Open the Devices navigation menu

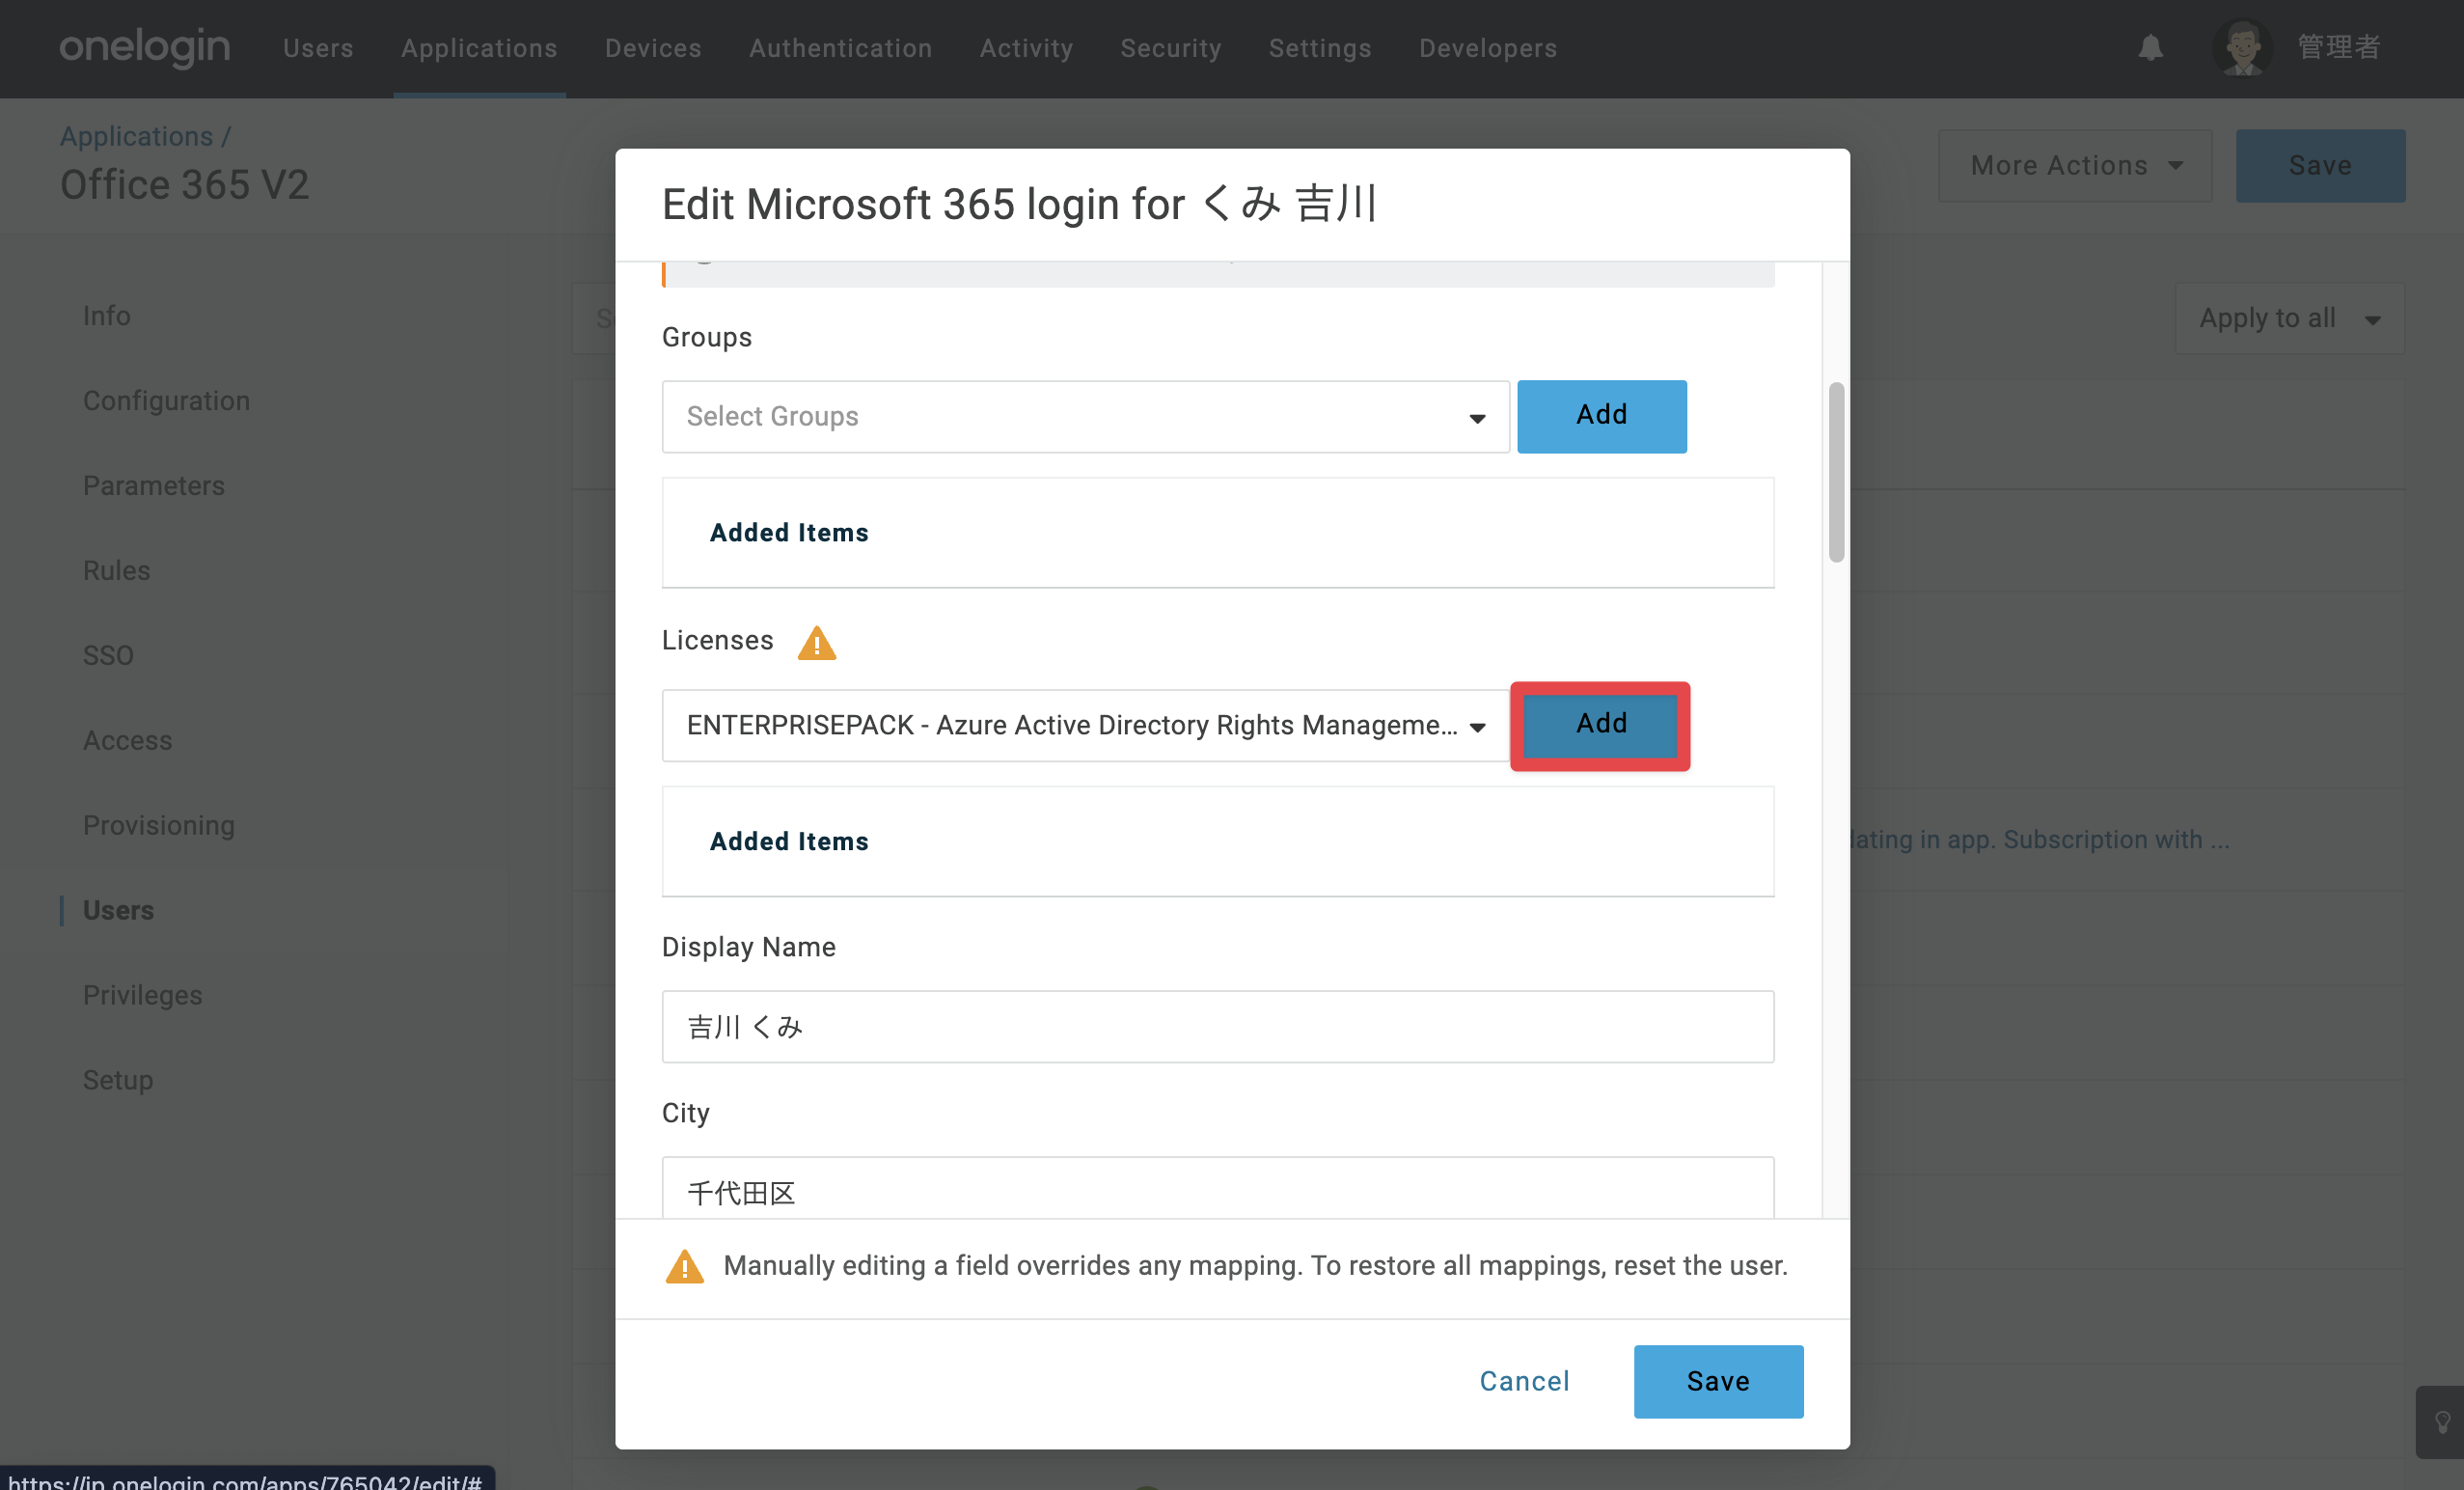[x=653, y=48]
